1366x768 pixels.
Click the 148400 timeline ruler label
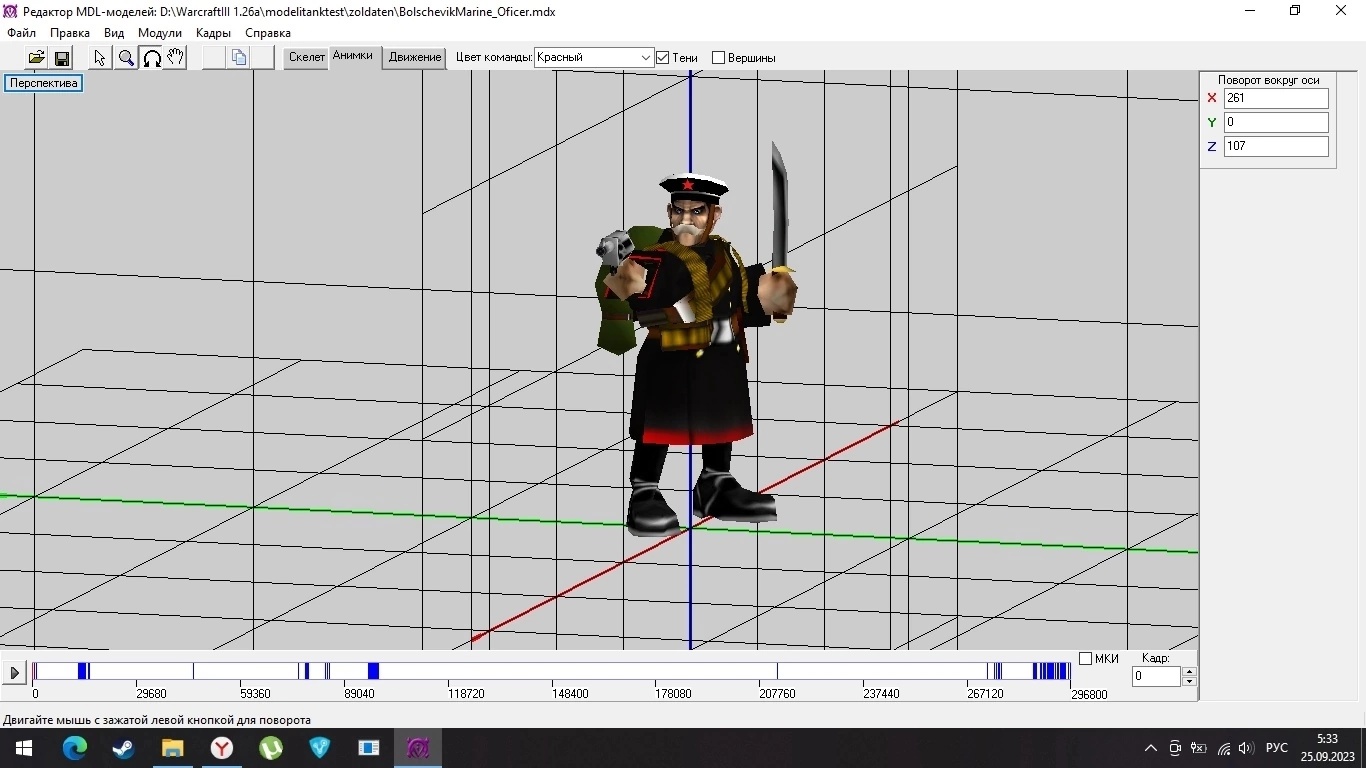pyautogui.click(x=570, y=694)
